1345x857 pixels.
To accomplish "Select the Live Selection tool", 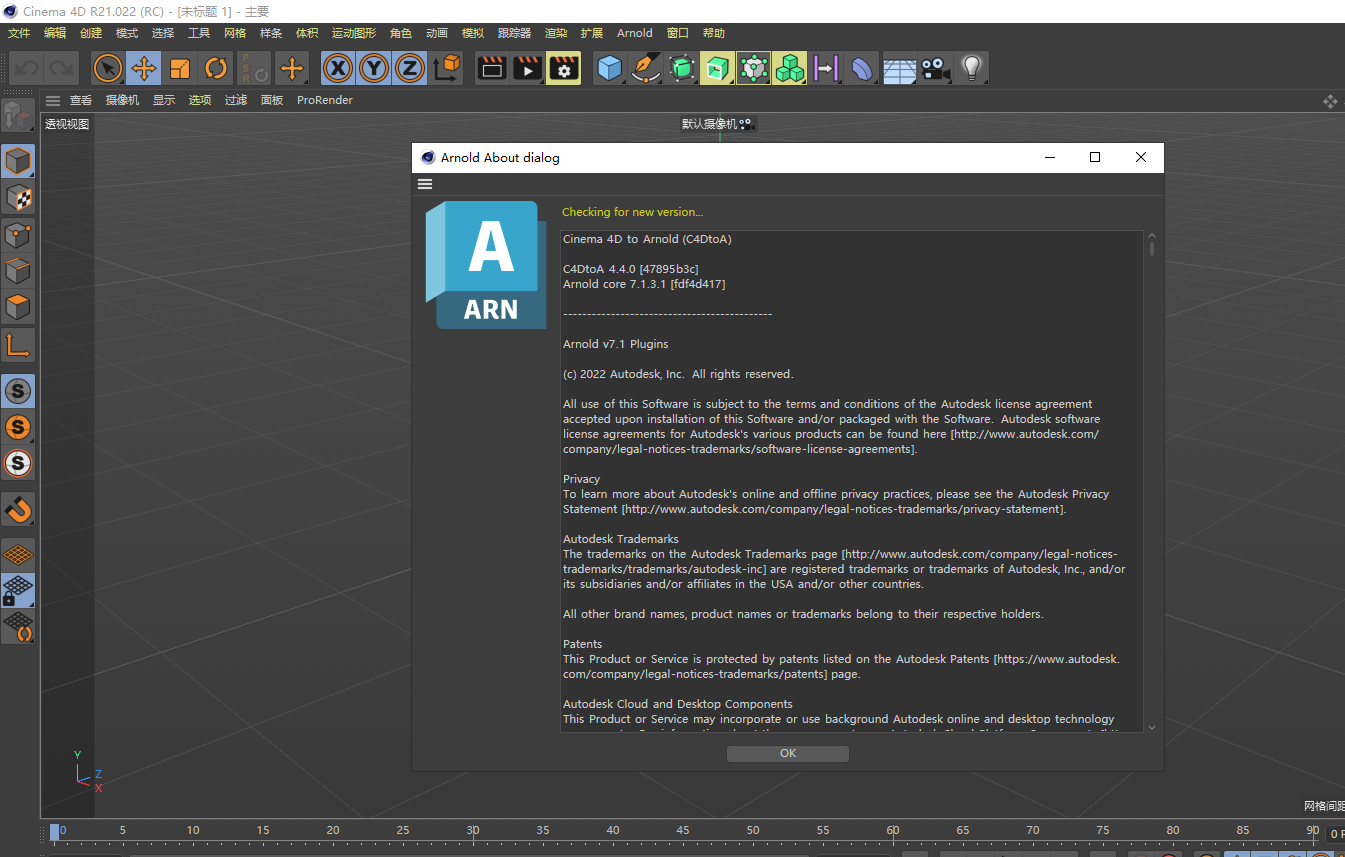I will [107, 68].
